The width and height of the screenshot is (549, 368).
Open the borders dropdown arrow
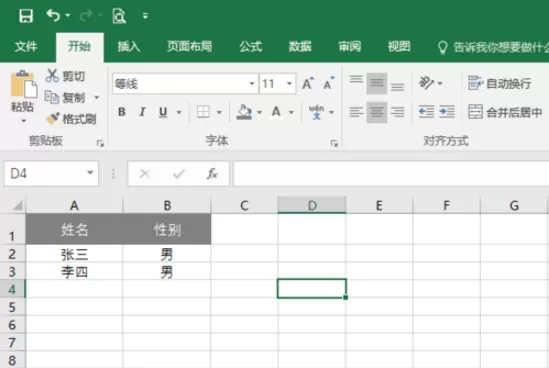point(219,112)
